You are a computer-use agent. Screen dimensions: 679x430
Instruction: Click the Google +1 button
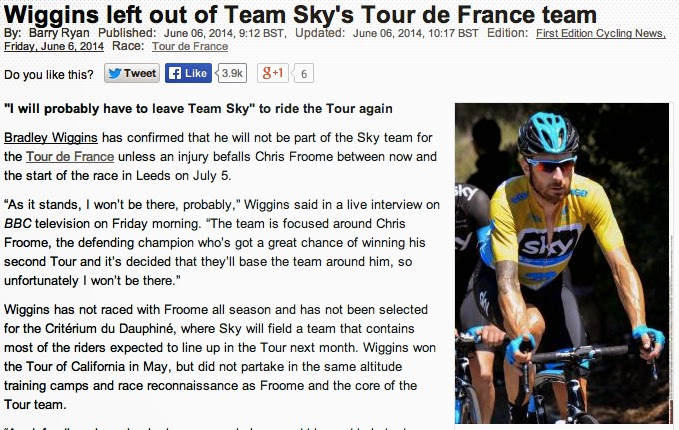click(x=272, y=74)
